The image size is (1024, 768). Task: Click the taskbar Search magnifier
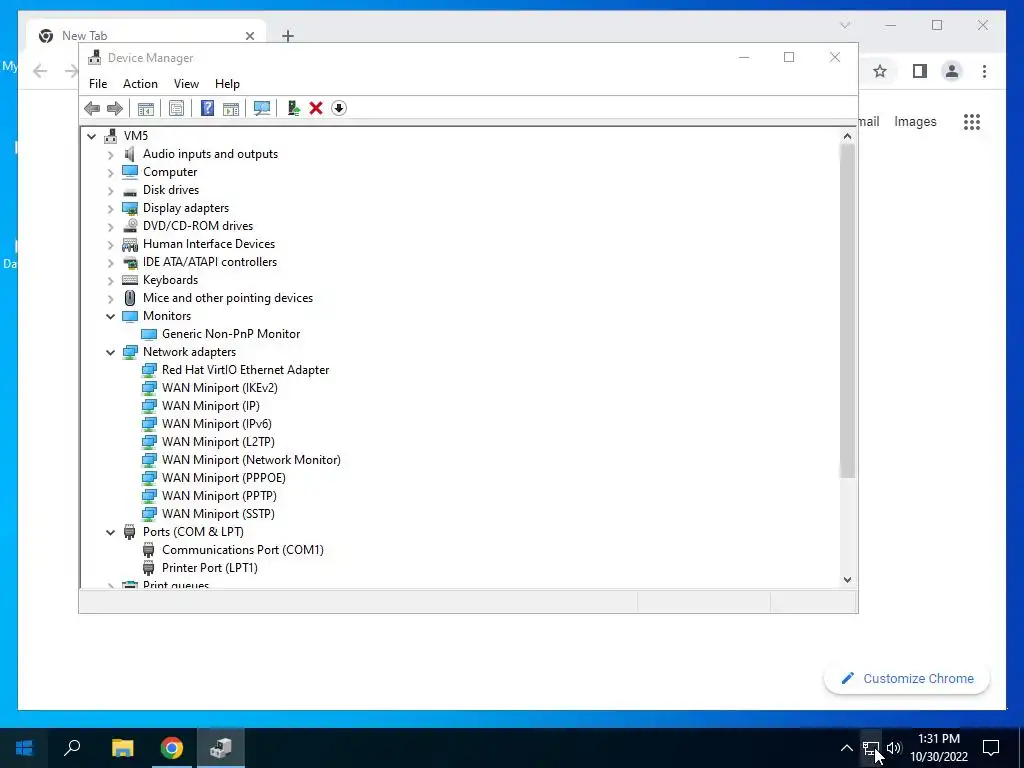72,748
